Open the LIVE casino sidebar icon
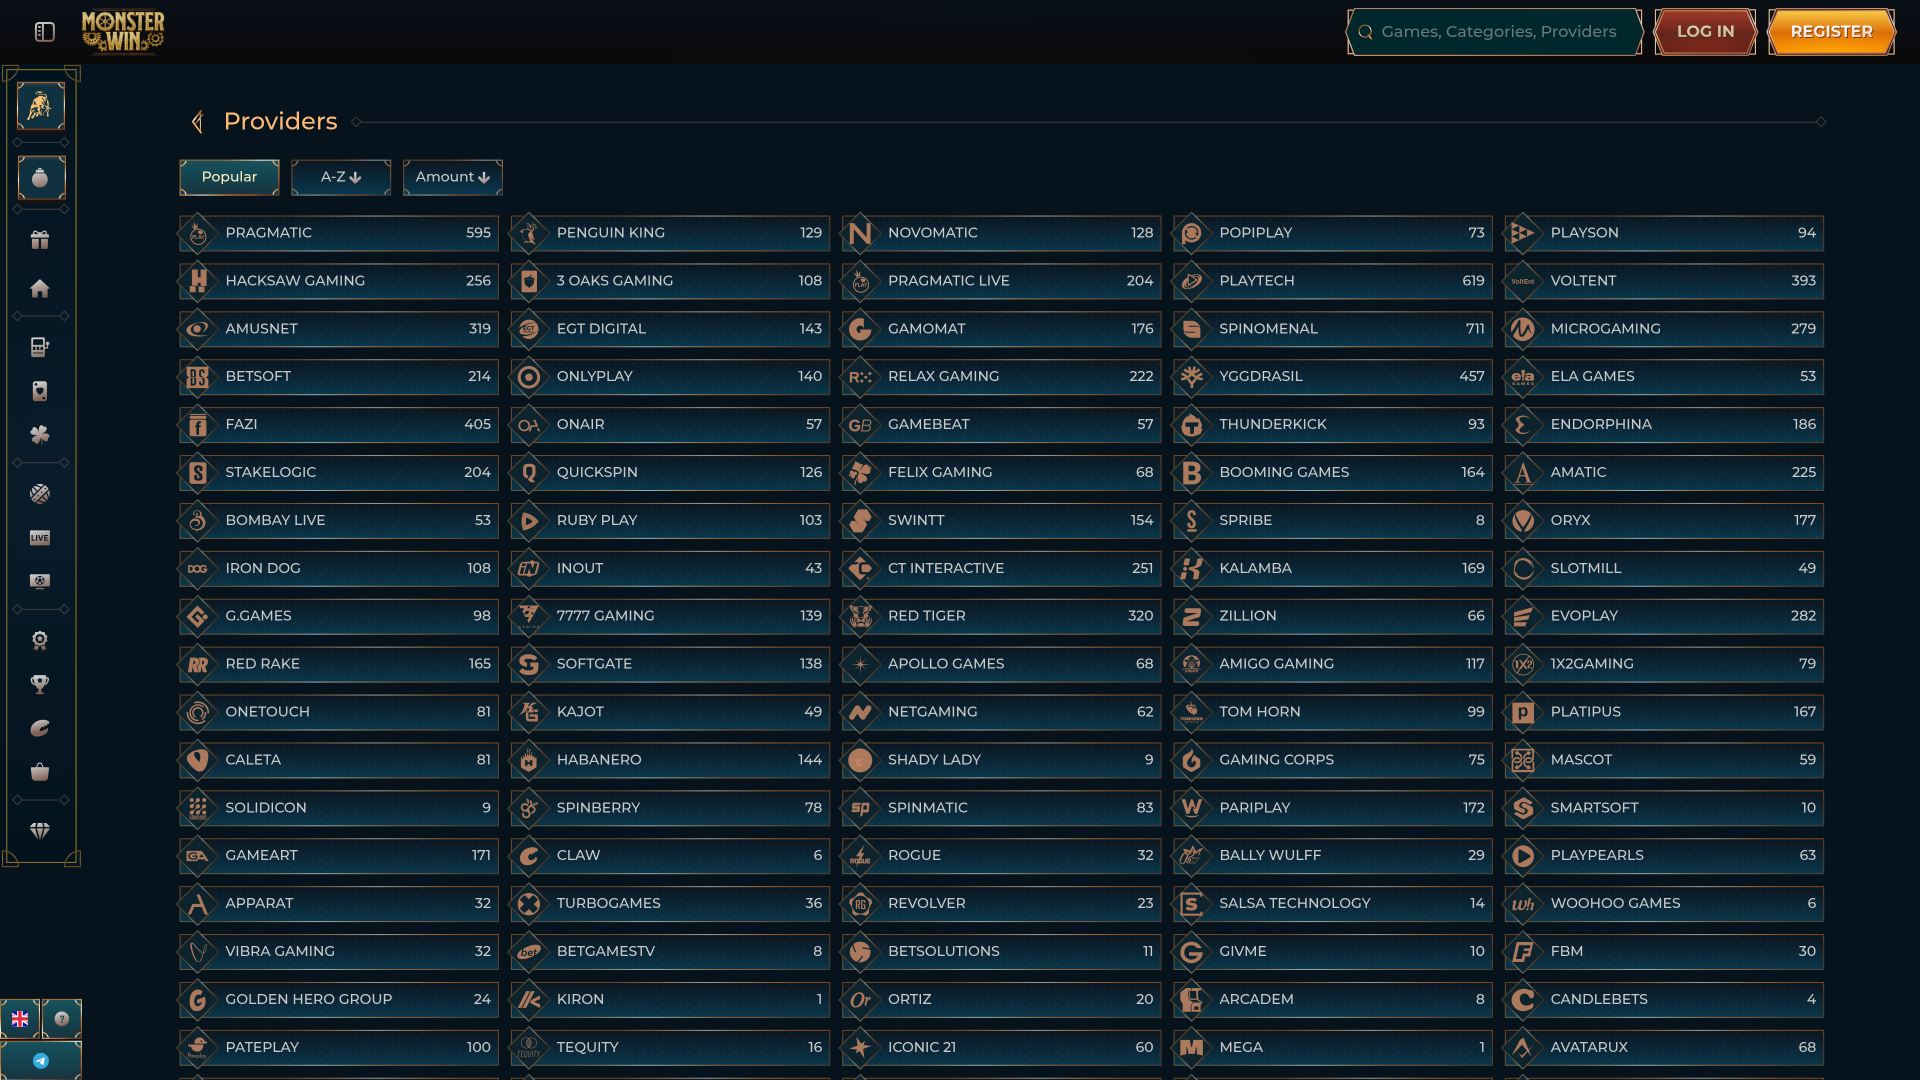Screen dimensions: 1920x1080 click(x=40, y=538)
